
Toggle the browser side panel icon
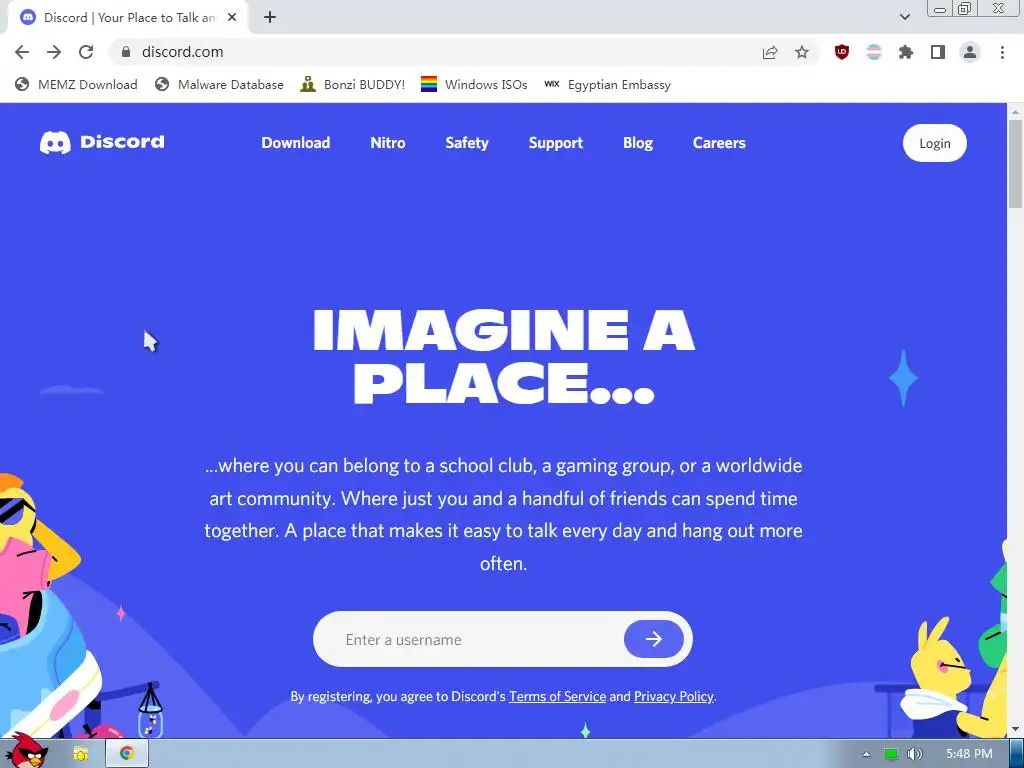coord(938,52)
